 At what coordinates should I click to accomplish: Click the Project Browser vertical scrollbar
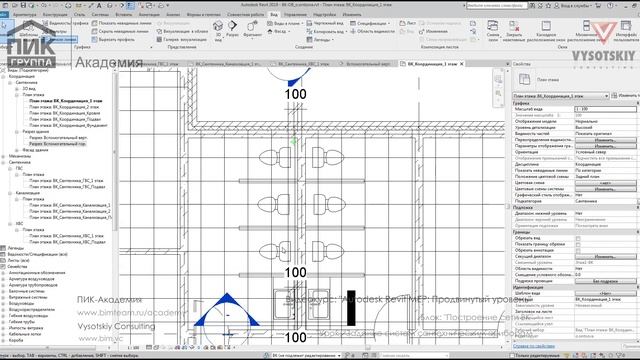(x=115, y=151)
